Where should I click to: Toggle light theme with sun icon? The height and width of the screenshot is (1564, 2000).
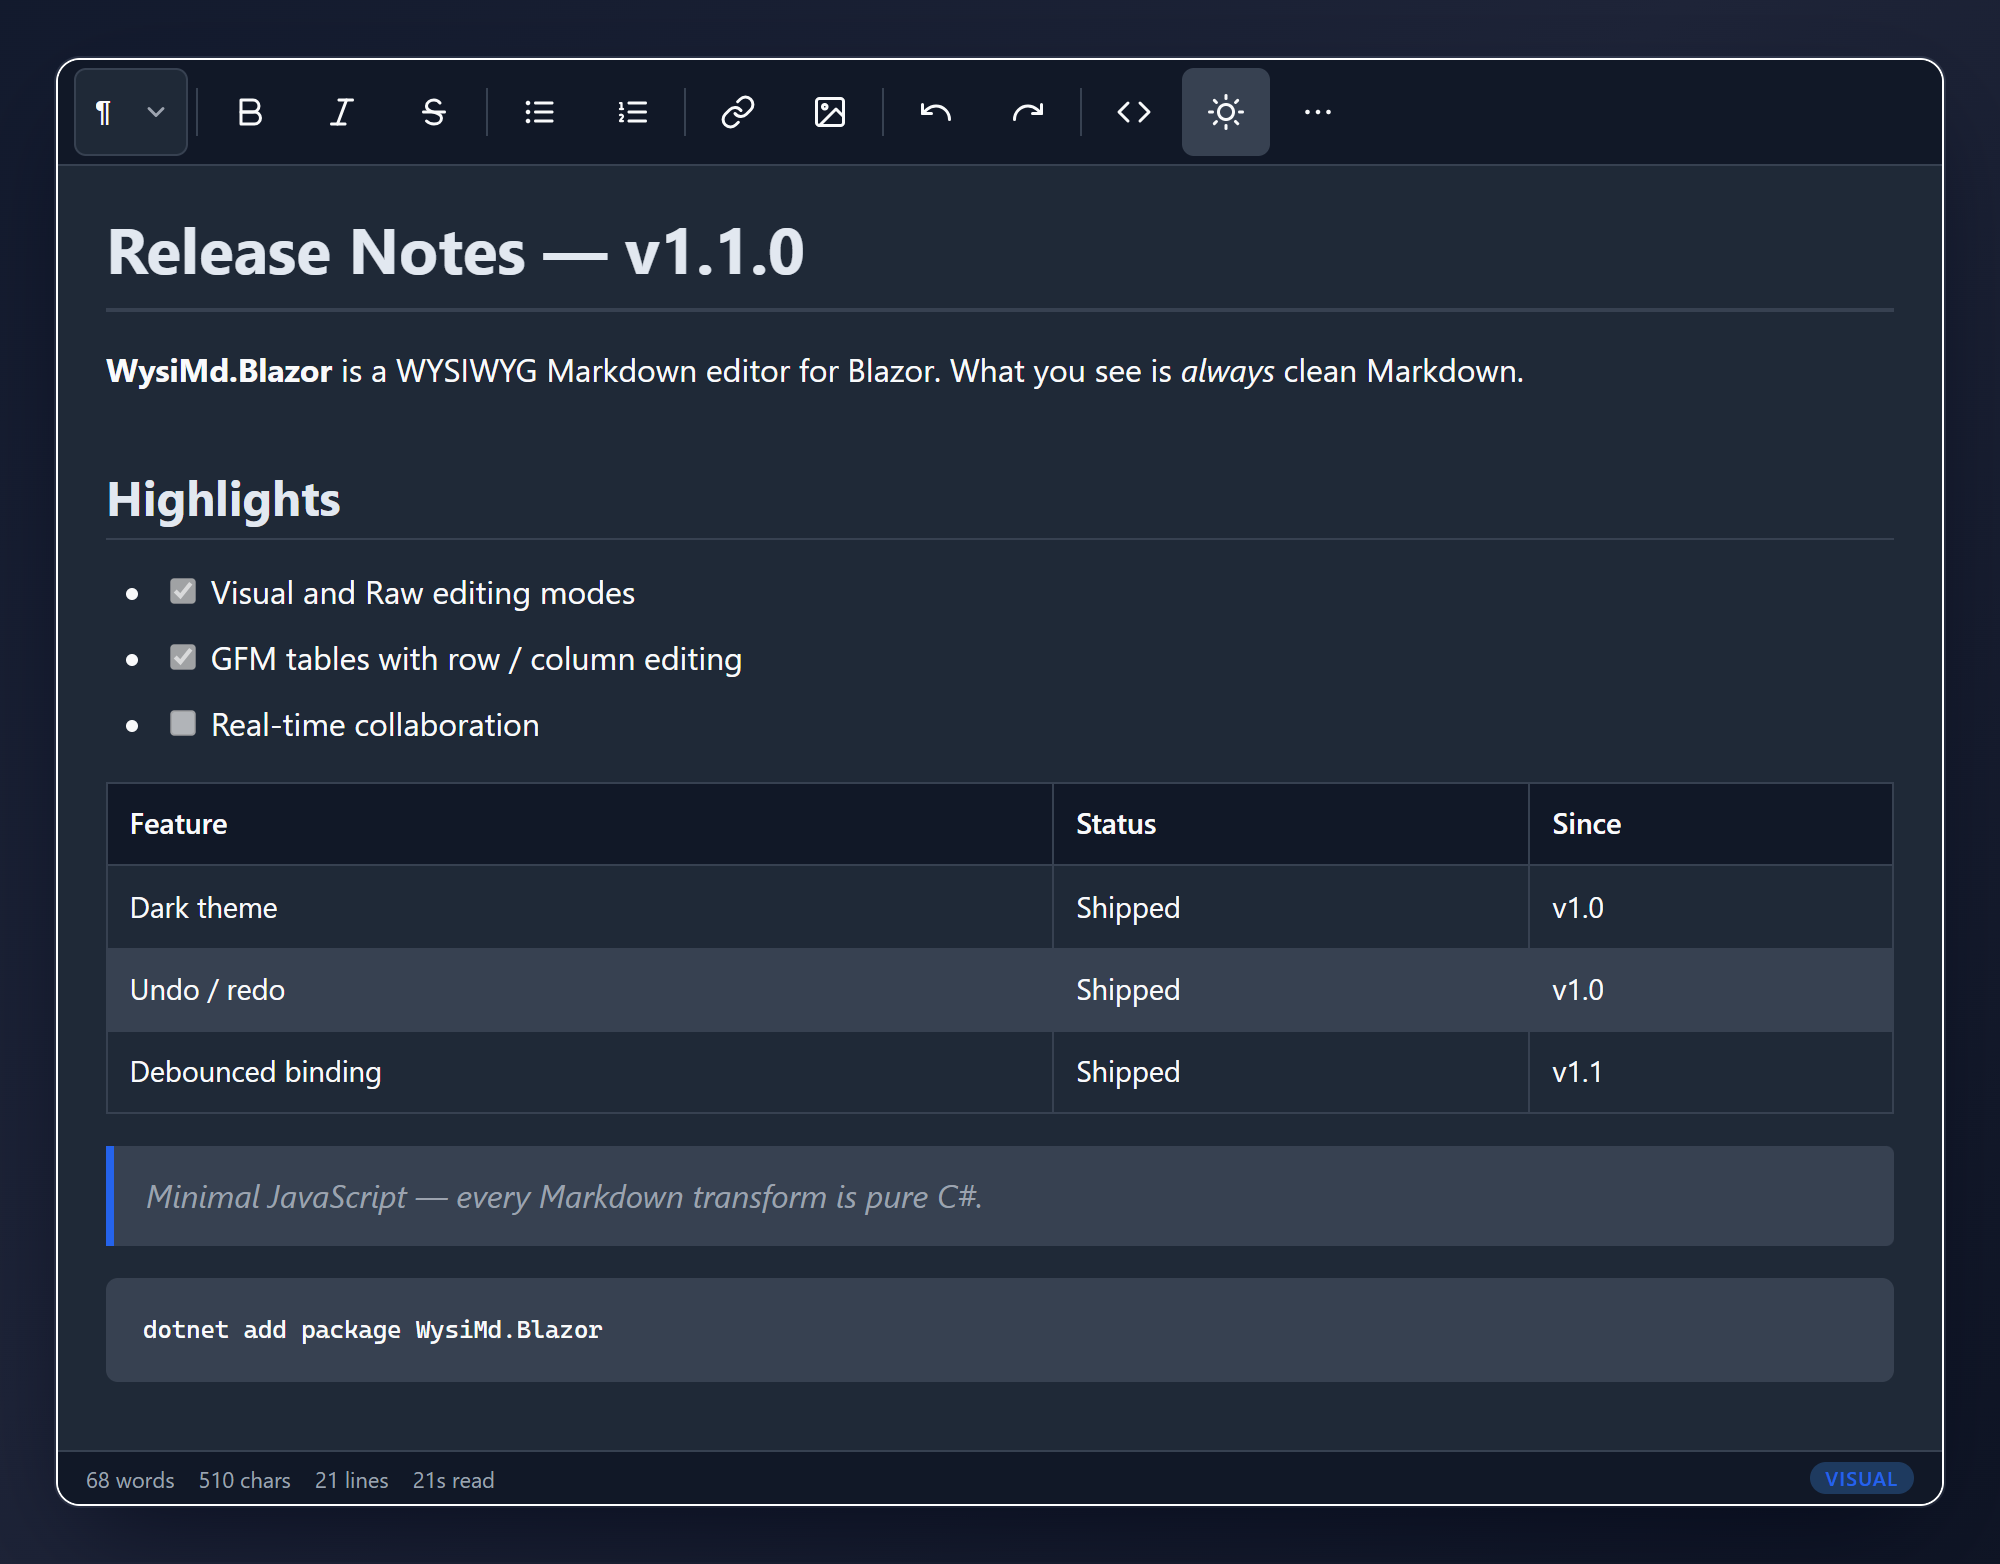pyautogui.click(x=1226, y=112)
